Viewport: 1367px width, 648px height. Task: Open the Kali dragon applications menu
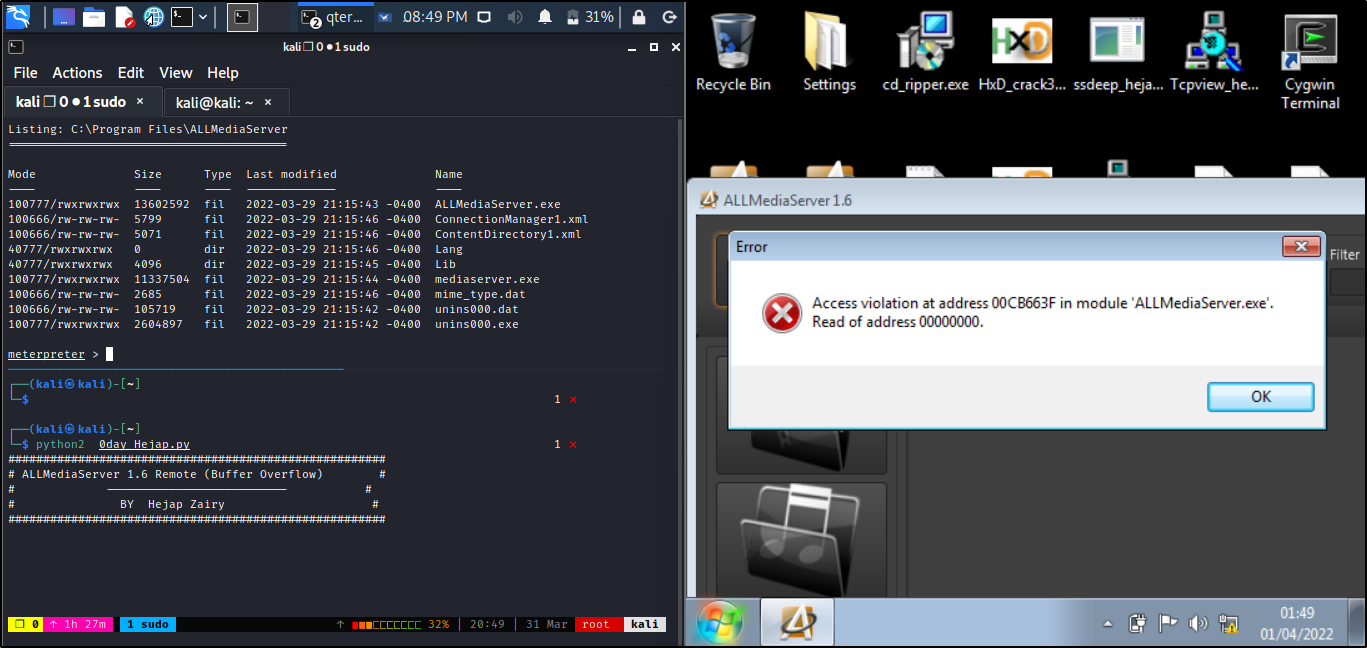(19, 17)
